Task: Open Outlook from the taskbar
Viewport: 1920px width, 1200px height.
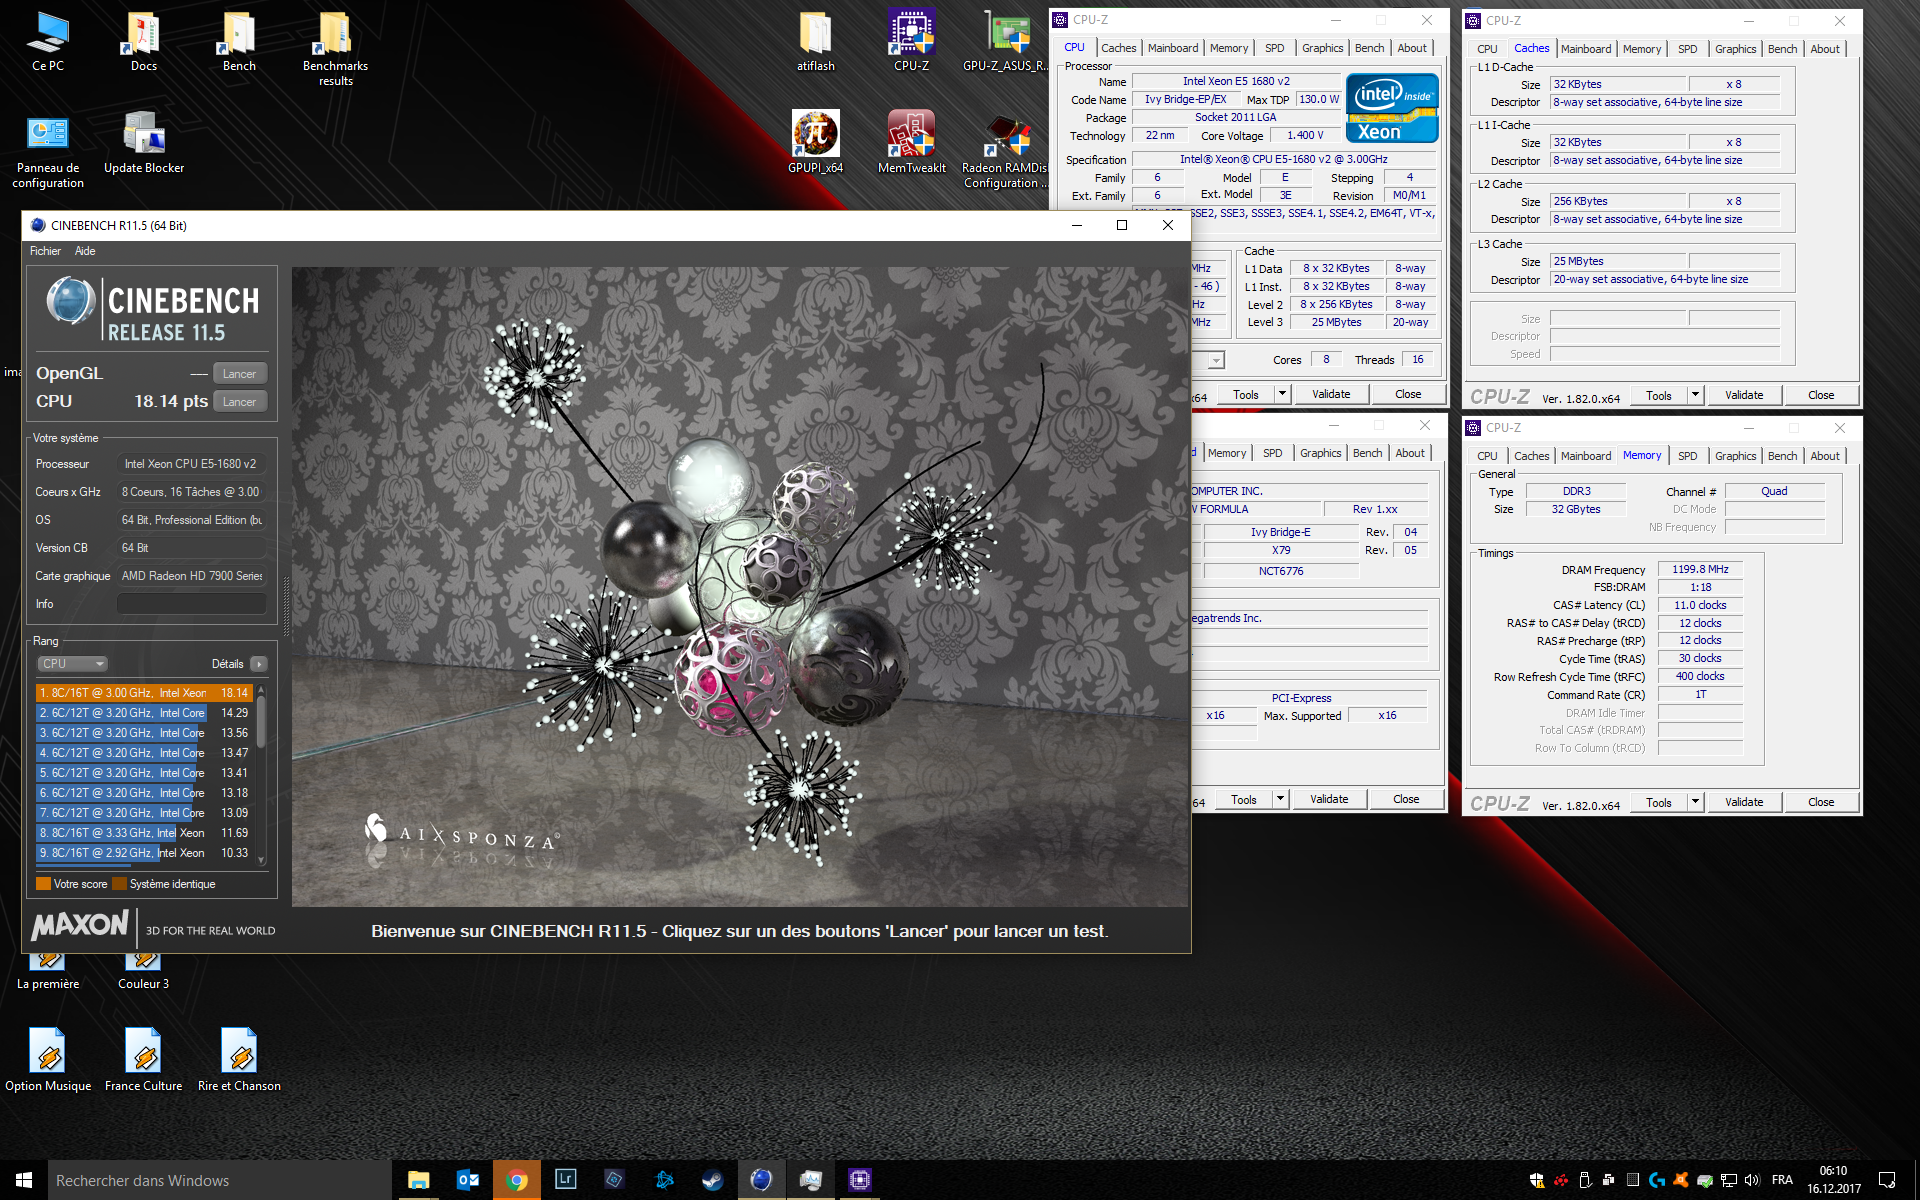Action: [467, 1180]
